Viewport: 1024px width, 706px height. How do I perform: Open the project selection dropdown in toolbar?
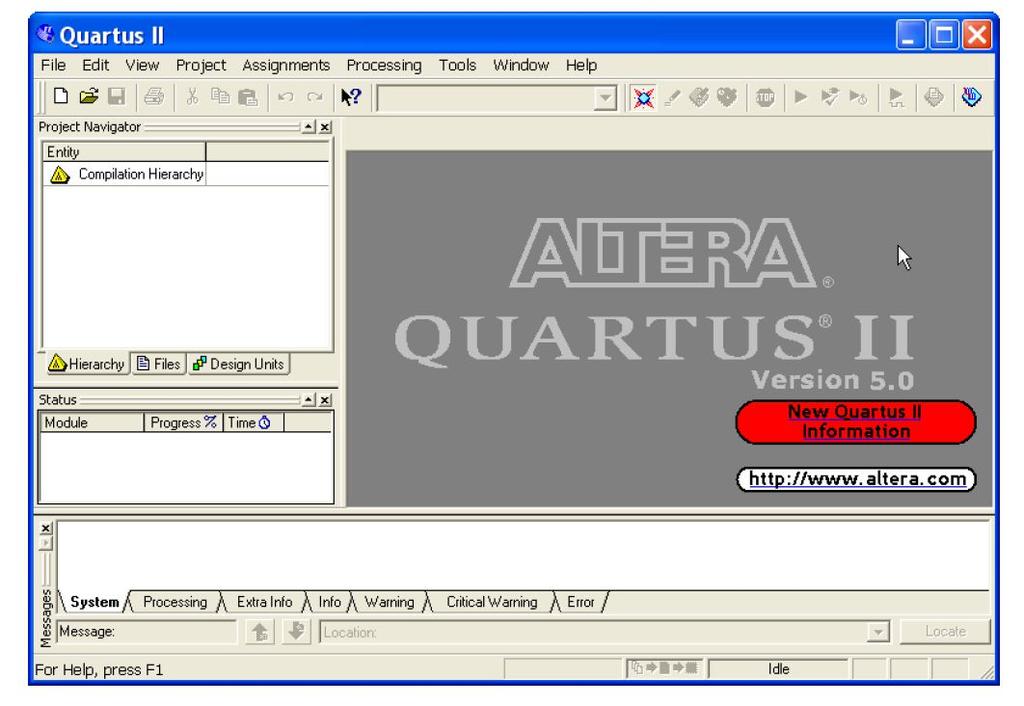(x=605, y=99)
